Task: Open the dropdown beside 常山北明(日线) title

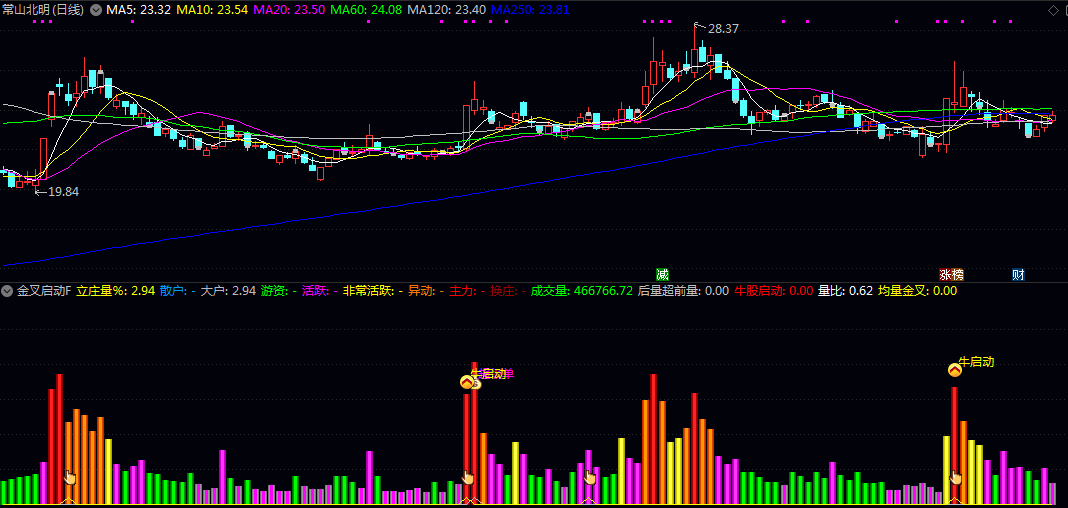Action: pyautogui.click(x=95, y=10)
